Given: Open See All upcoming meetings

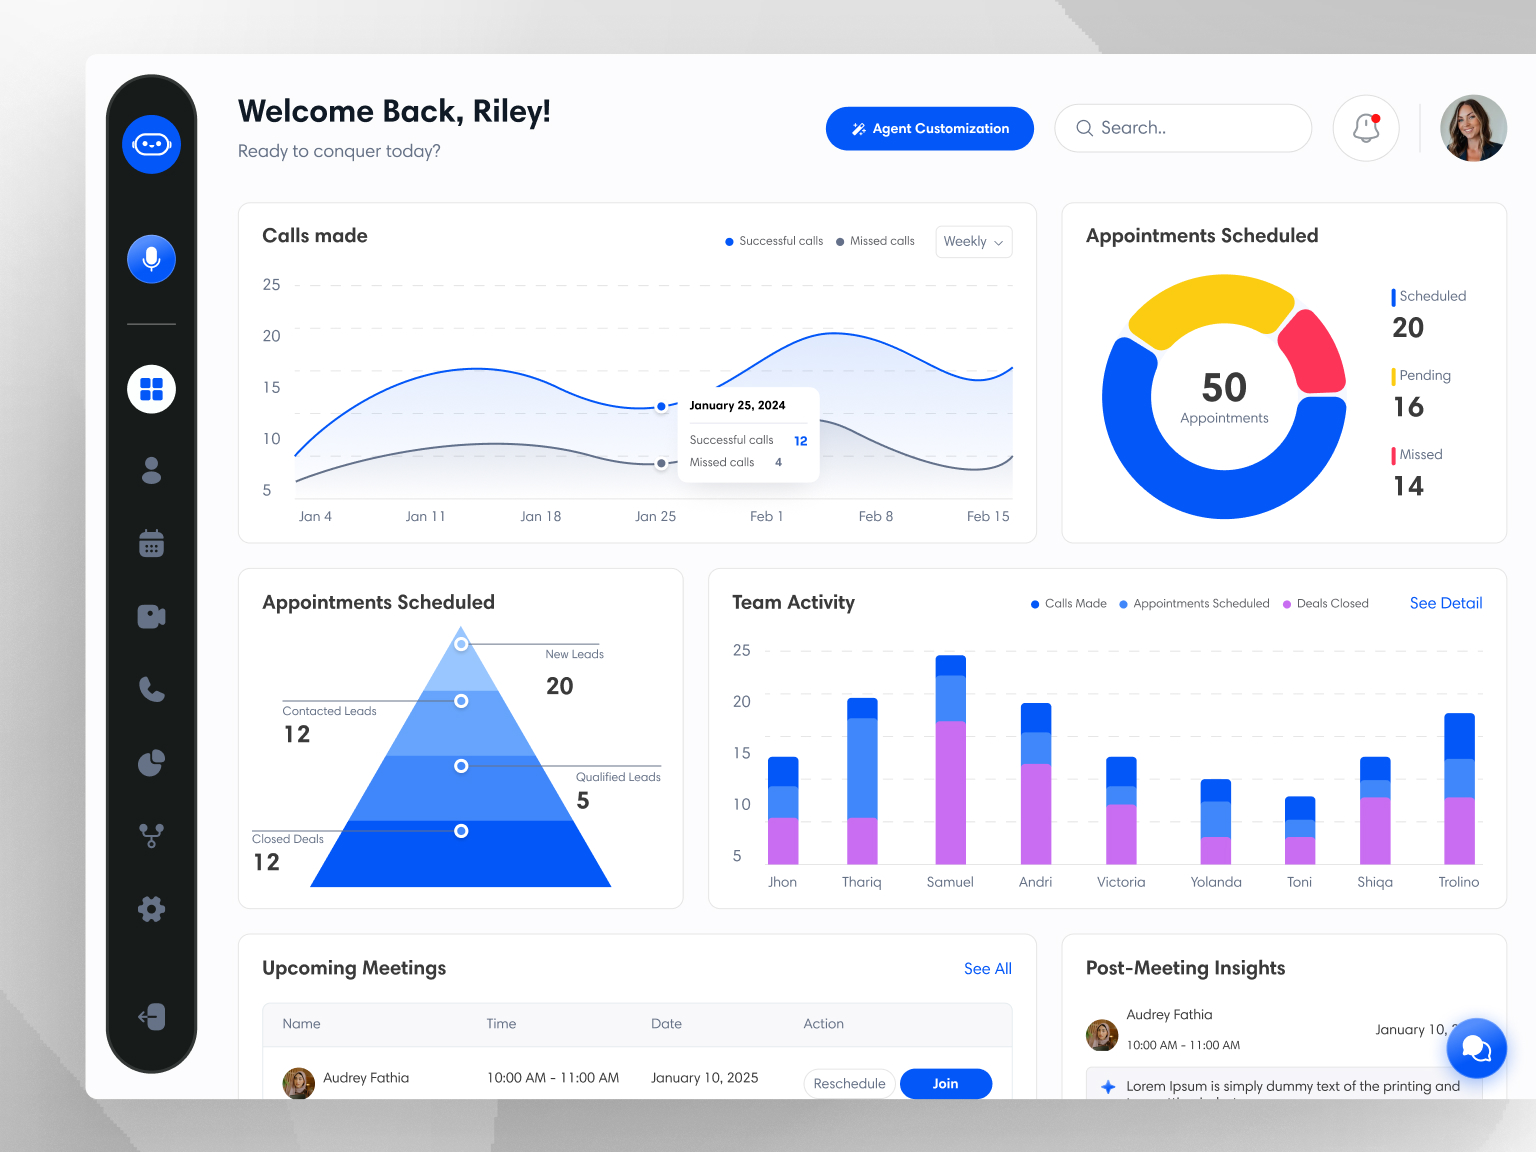Looking at the screenshot, I should (987, 968).
